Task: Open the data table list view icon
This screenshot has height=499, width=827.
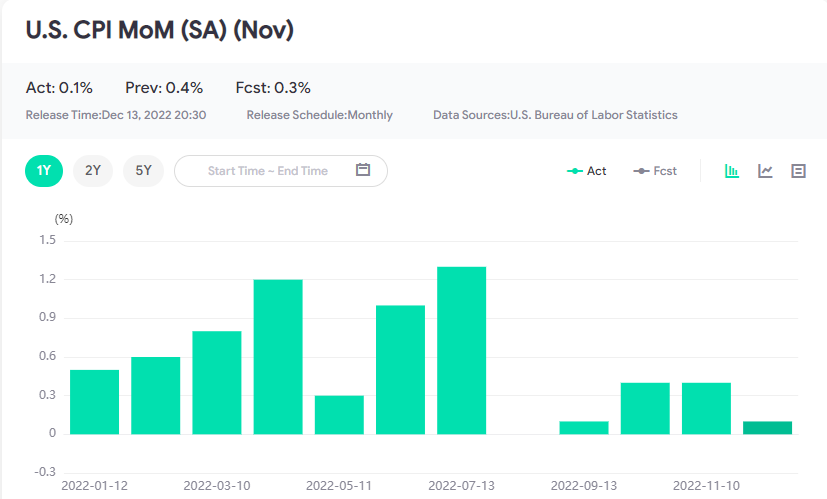Action: (x=798, y=171)
